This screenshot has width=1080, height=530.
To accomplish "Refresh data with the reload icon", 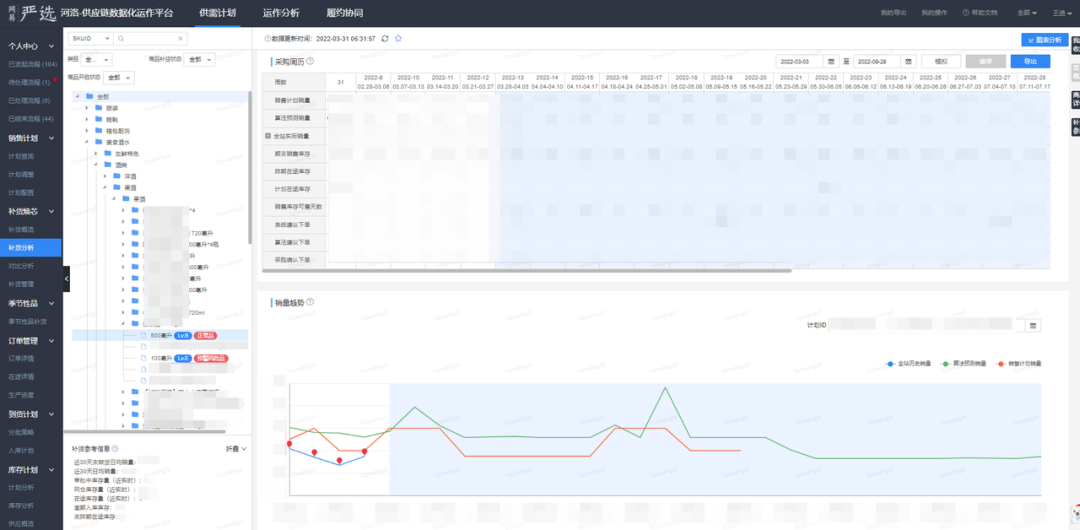I will coord(385,39).
